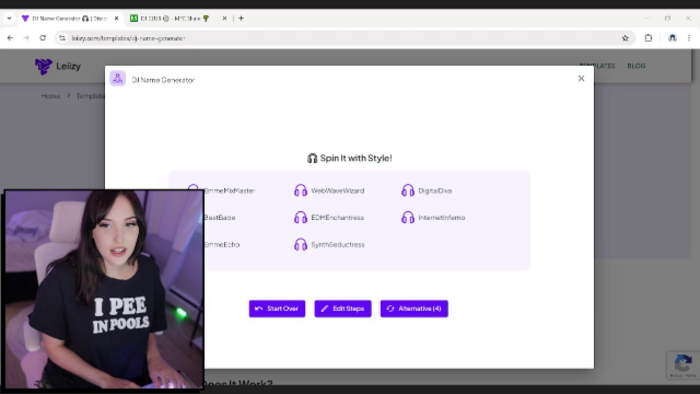This screenshot has width=700, height=394.
Task: Open a new browser tab
Action: click(x=241, y=18)
